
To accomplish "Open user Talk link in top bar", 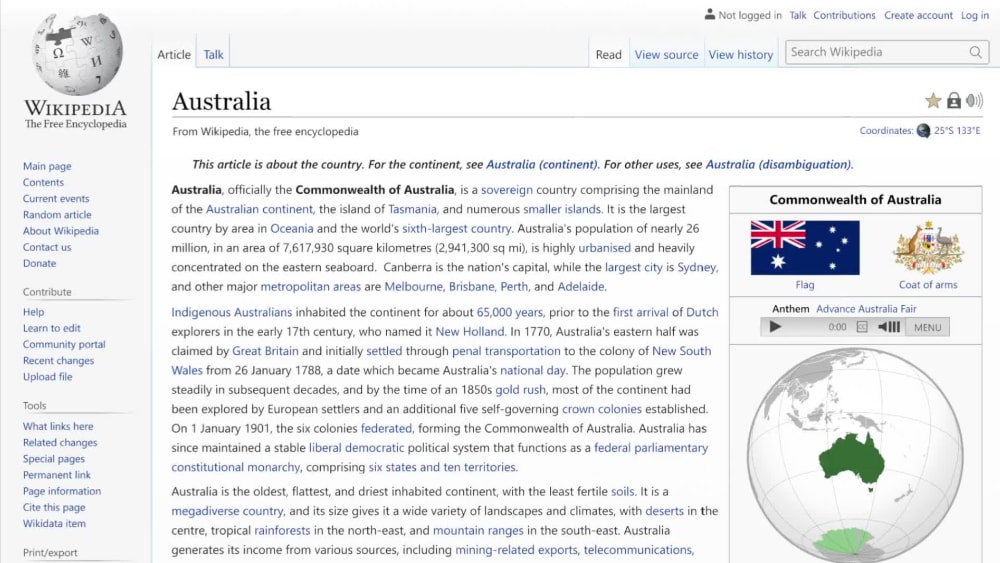I will [797, 15].
